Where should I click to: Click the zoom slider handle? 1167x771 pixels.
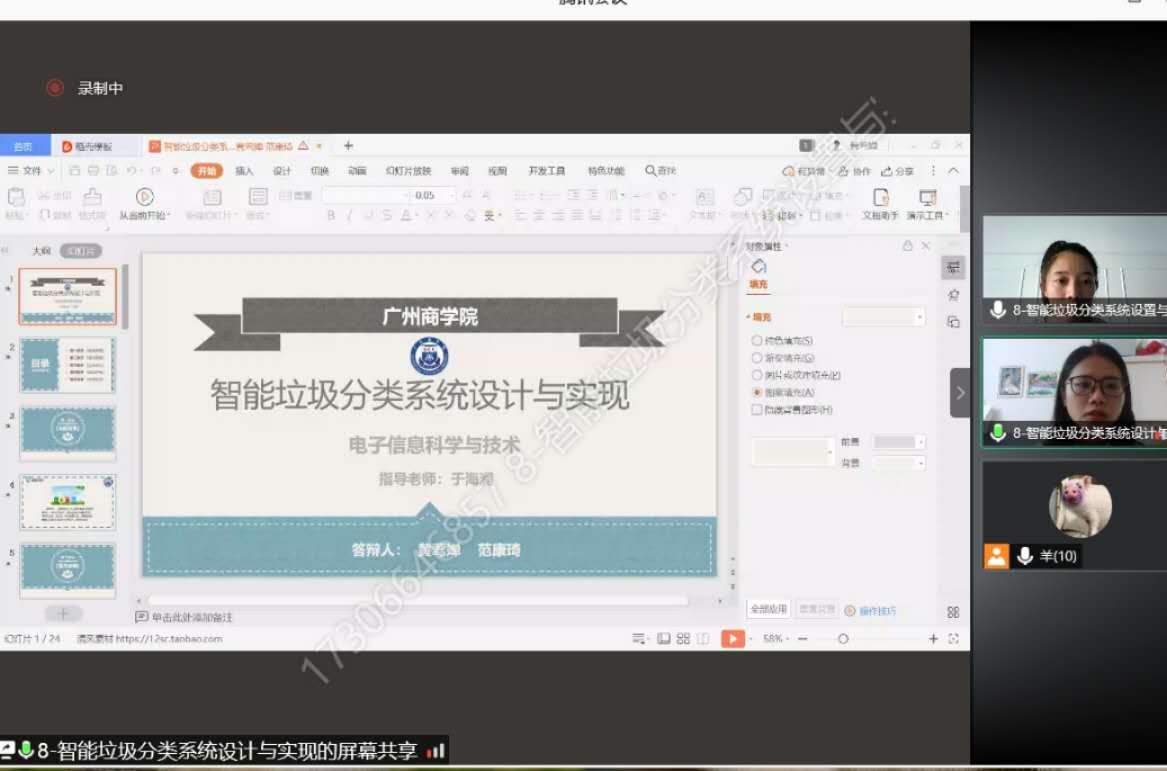pyautogui.click(x=843, y=639)
